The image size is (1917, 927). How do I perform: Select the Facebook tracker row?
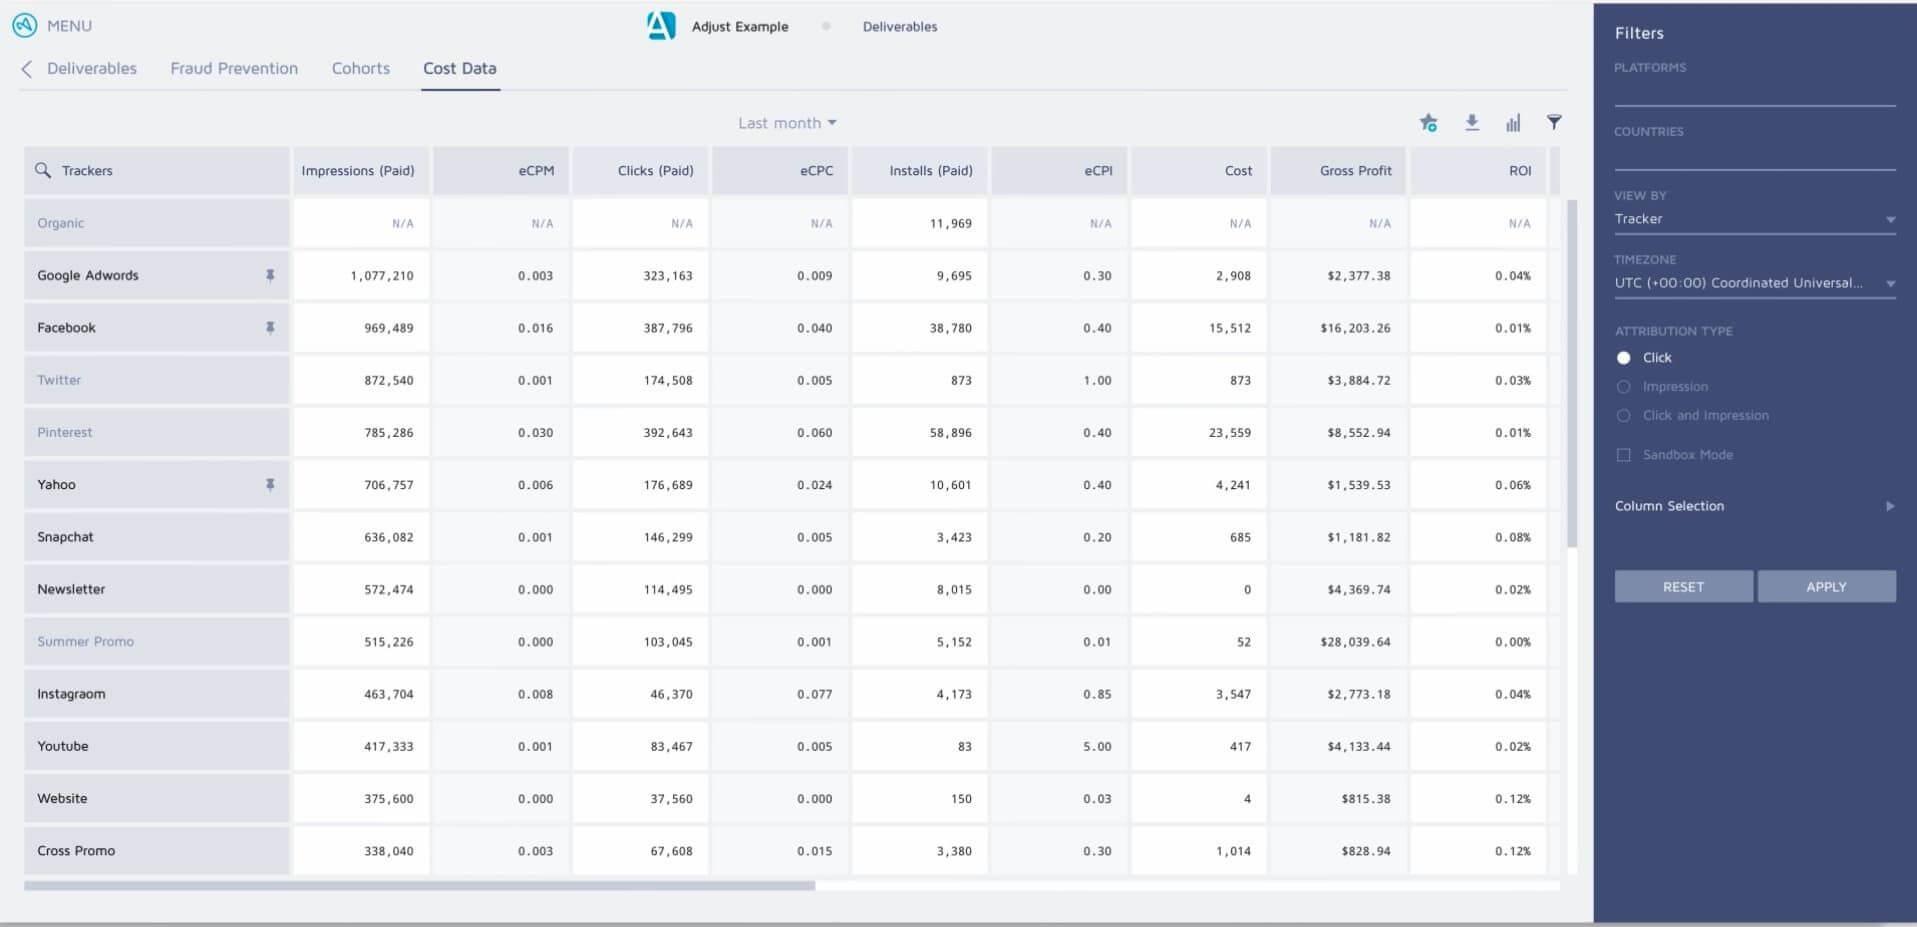tap(157, 327)
